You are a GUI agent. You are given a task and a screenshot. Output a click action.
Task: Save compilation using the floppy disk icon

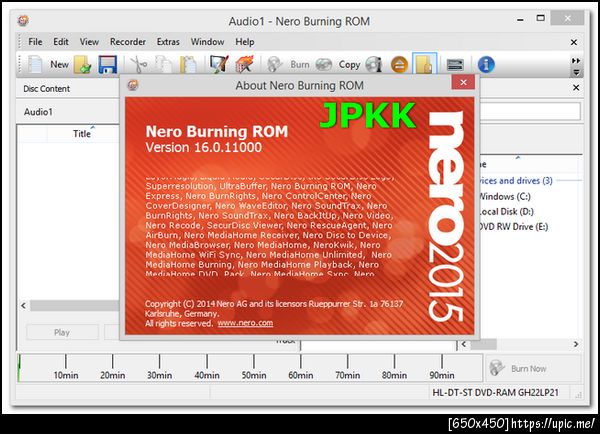tap(108, 64)
